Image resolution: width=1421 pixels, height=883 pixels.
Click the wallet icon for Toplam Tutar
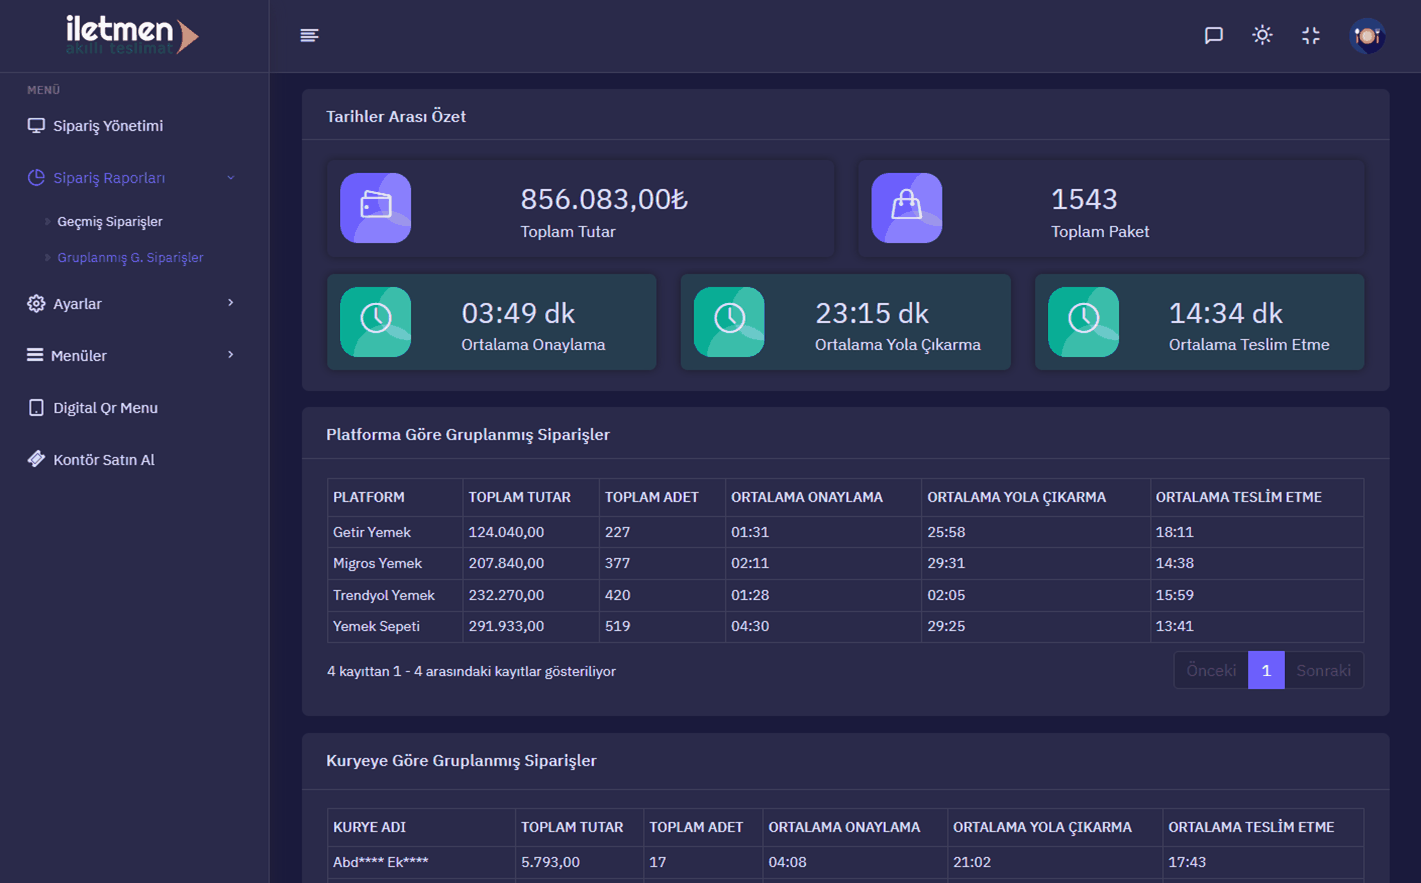[x=376, y=208]
